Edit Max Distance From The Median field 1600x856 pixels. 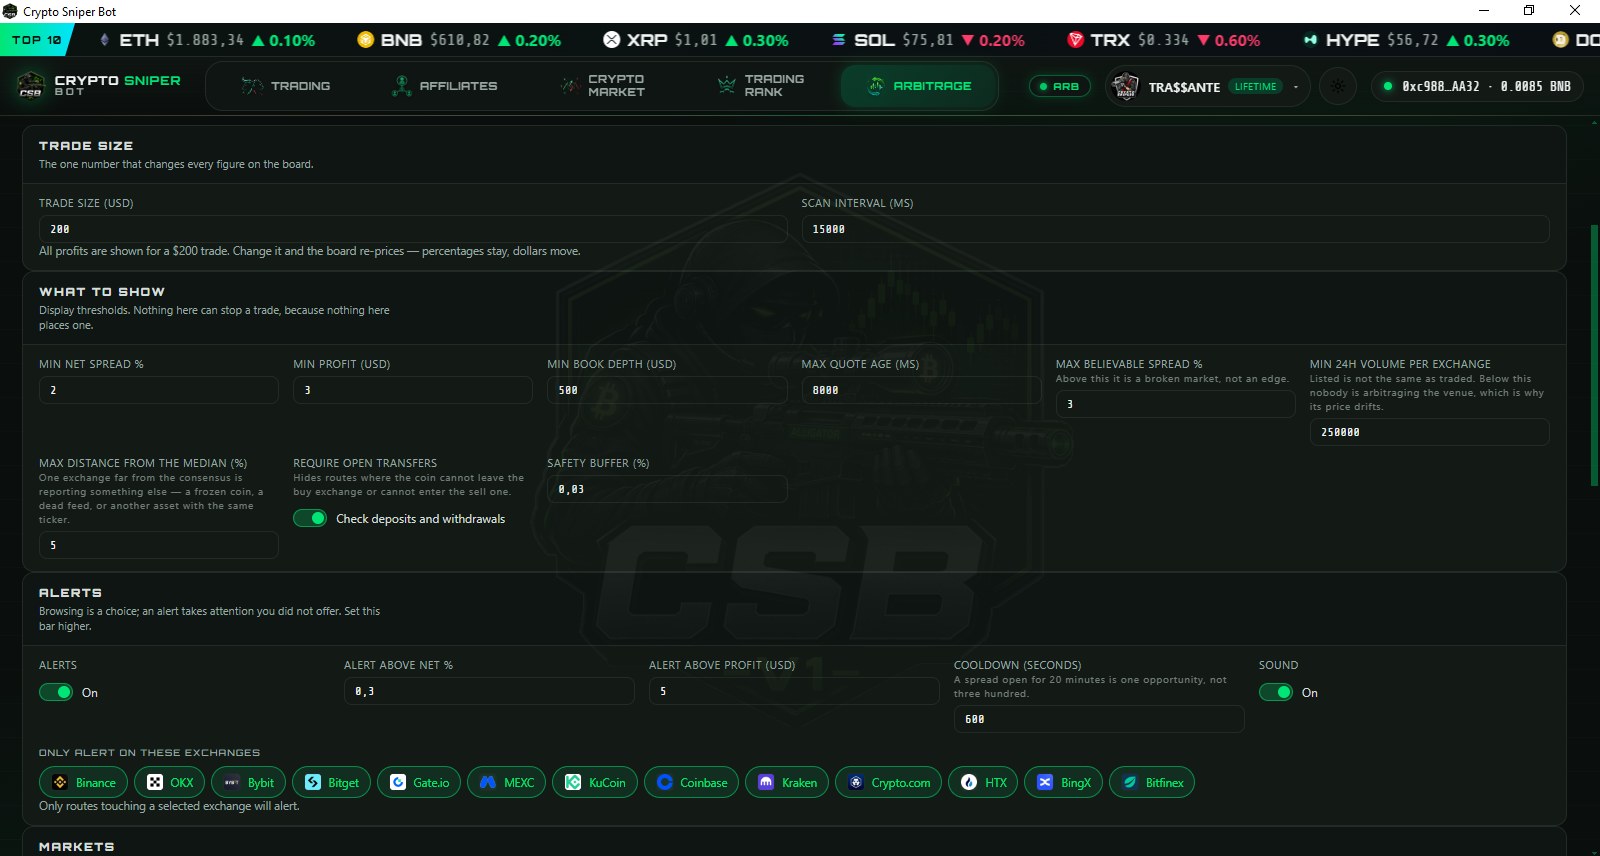(x=158, y=545)
